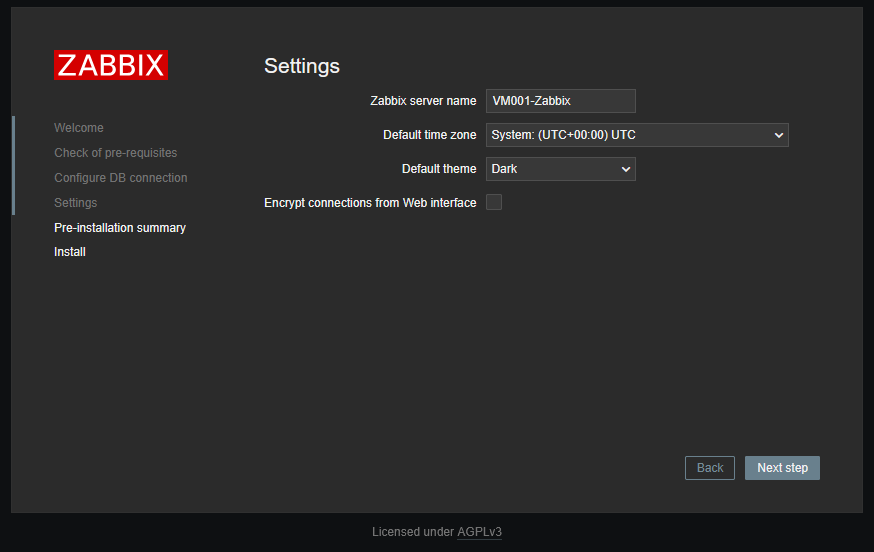
Task: Select the Settings step in sidebar
Action: (x=75, y=203)
